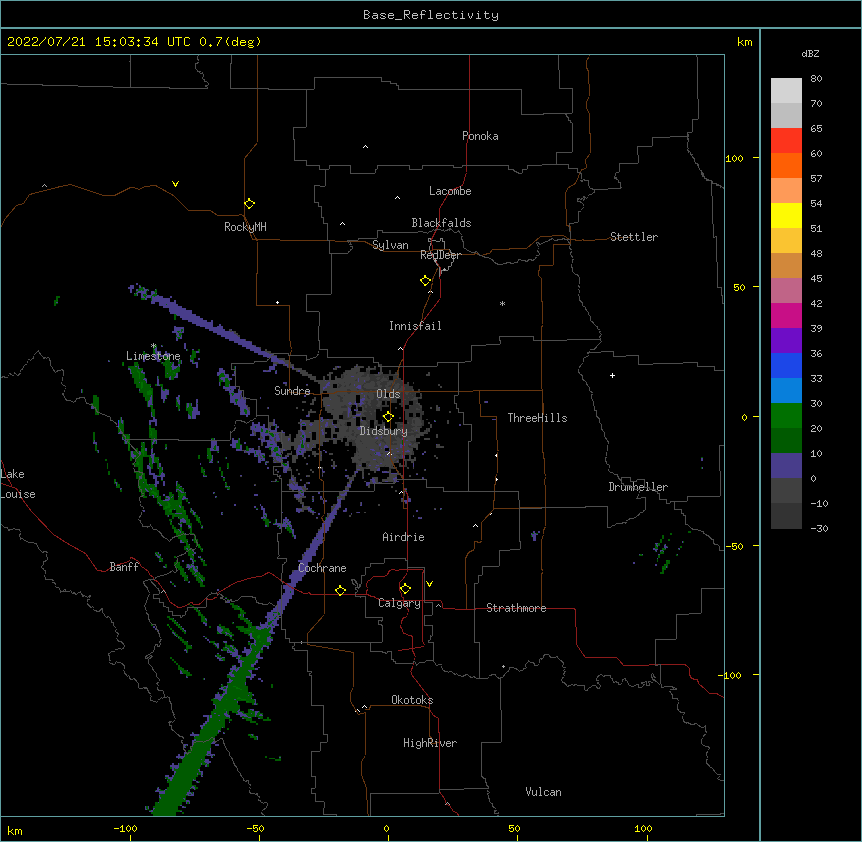This screenshot has height=842, width=862.
Task: Click the Sundre town label
Action: click(292, 391)
